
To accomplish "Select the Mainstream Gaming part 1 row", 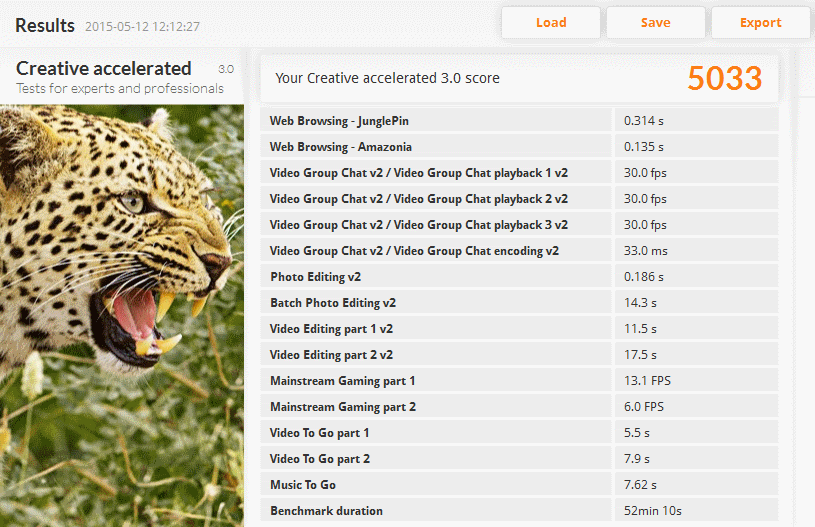I will (x=519, y=380).
